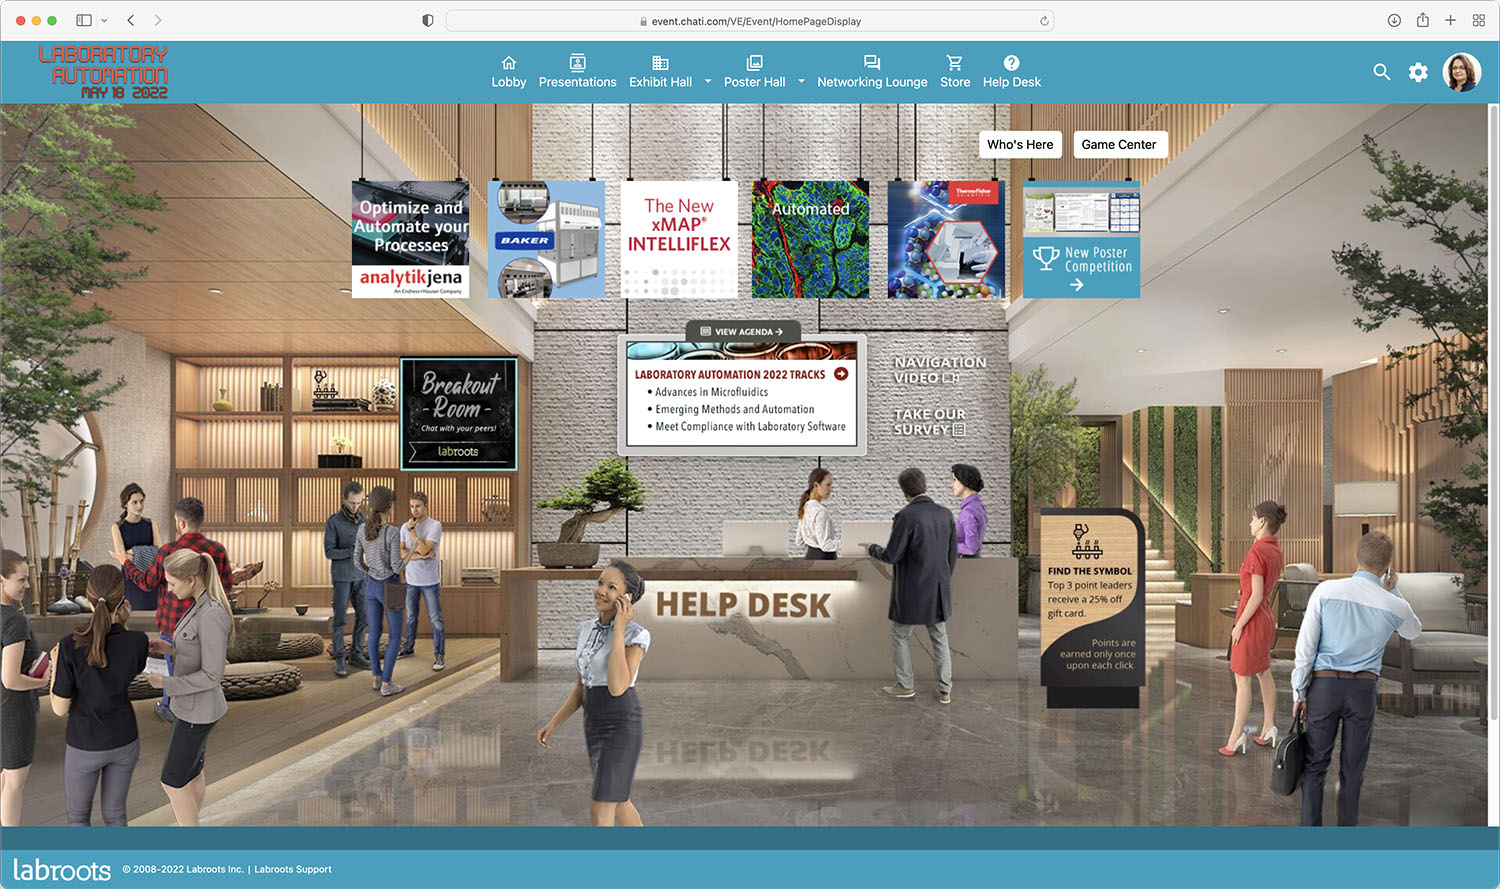Select the Lobby home icon
This screenshot has height=889, width=1500.
509,63
